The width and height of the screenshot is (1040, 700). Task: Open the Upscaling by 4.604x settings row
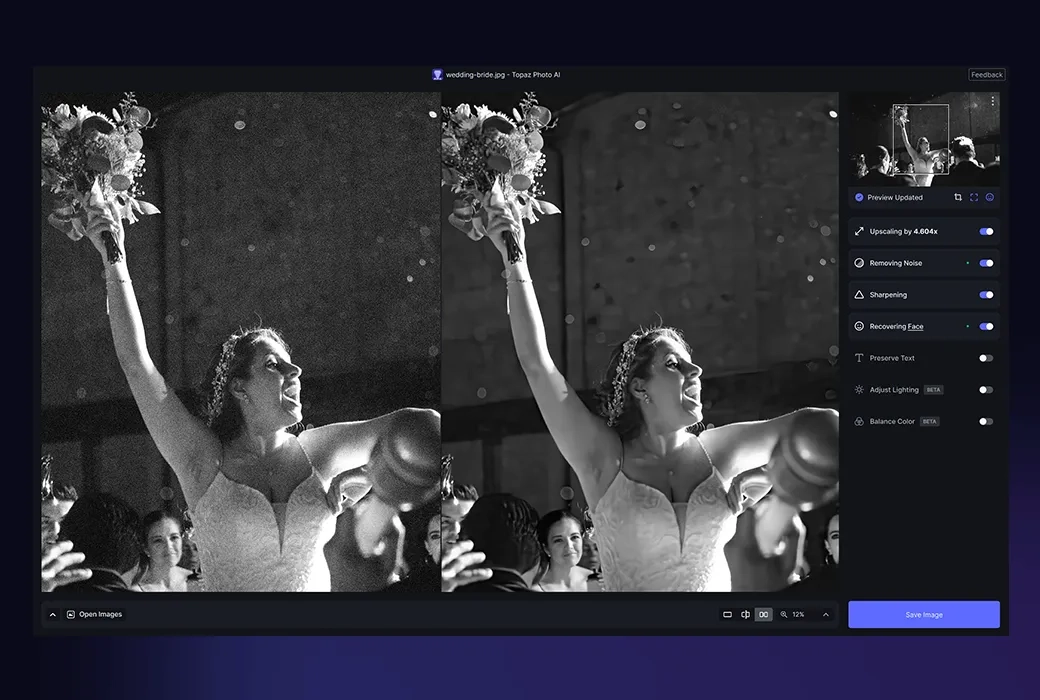[924, 232]
